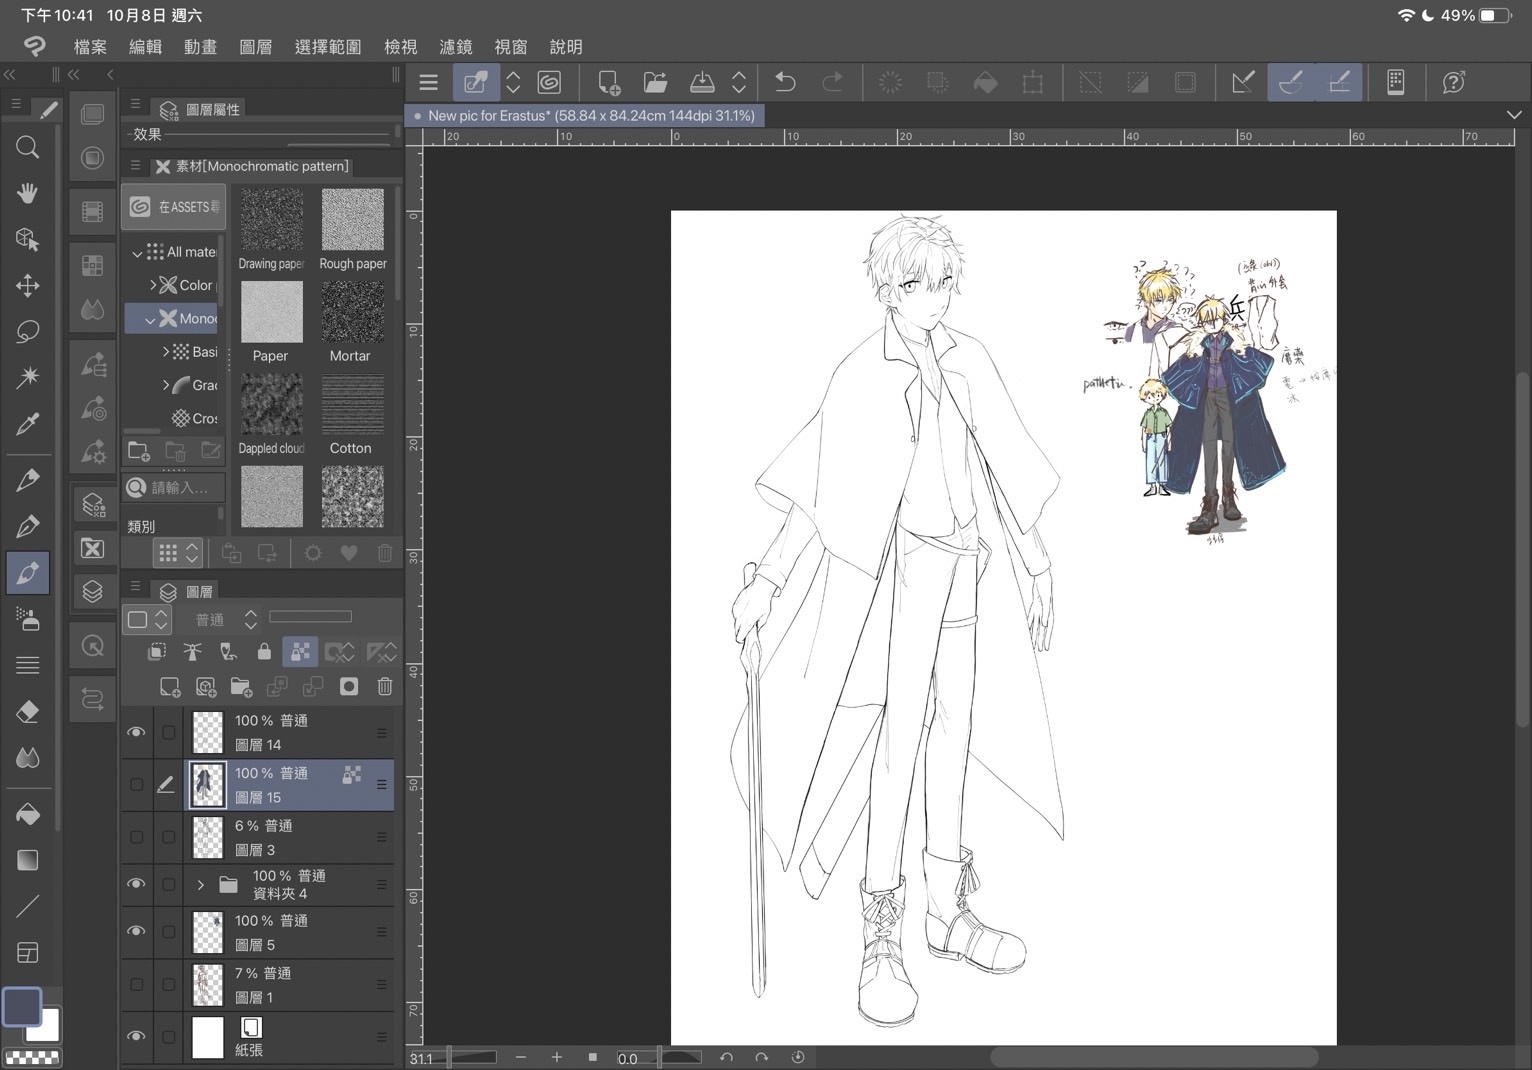Expand the Color pattern material folder
The width and height of the screenshot is (1532, 1070).
coord(153,285)
